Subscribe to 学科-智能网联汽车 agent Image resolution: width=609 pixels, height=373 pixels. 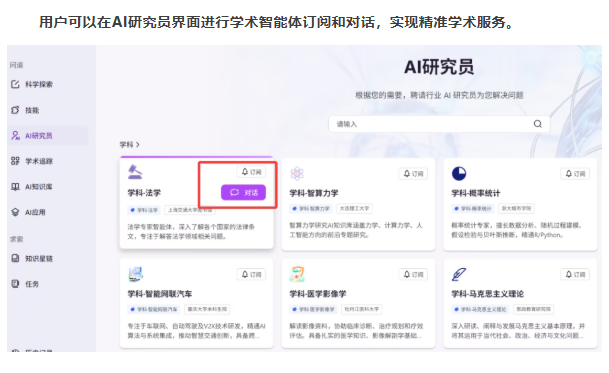click(251, 274)
